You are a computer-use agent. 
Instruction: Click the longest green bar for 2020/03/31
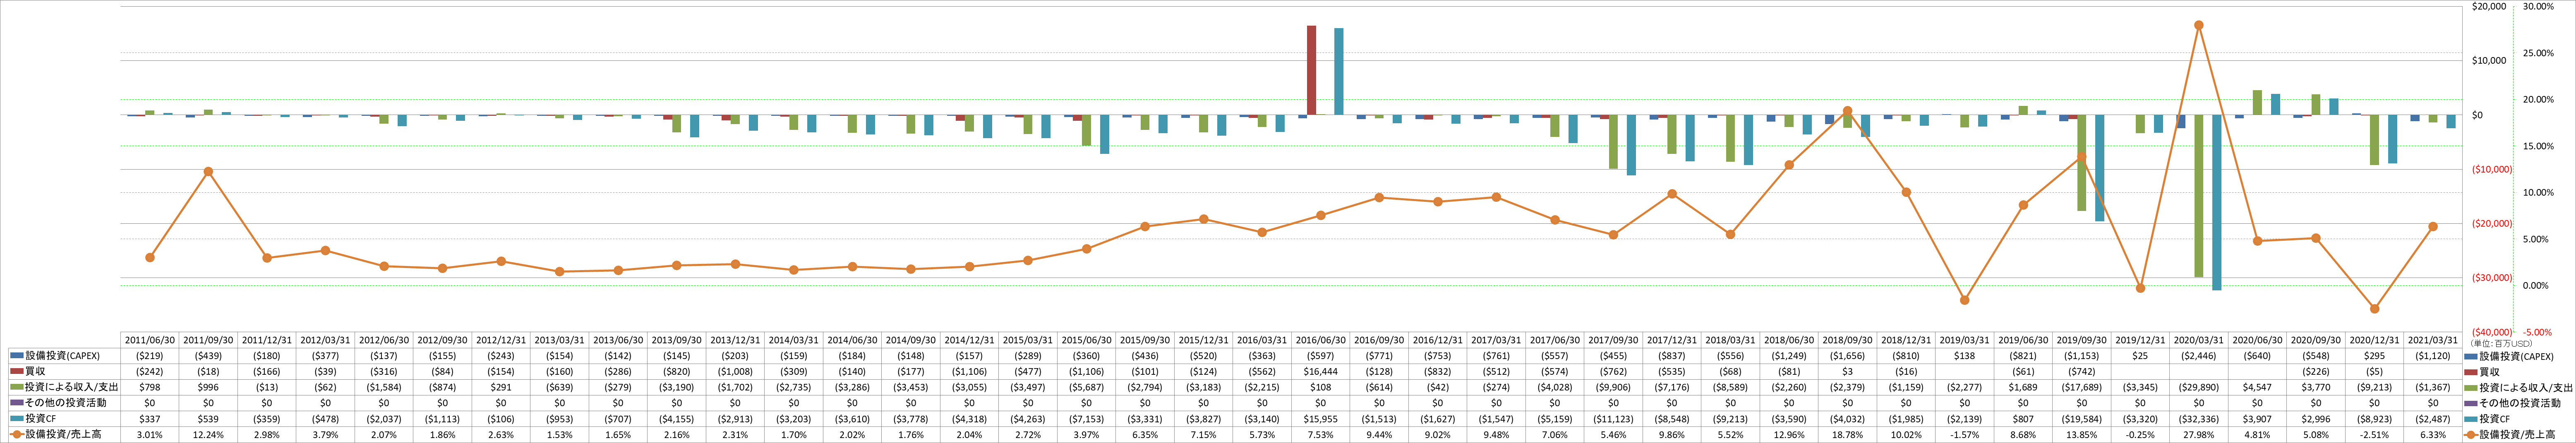click(2199, 196)
